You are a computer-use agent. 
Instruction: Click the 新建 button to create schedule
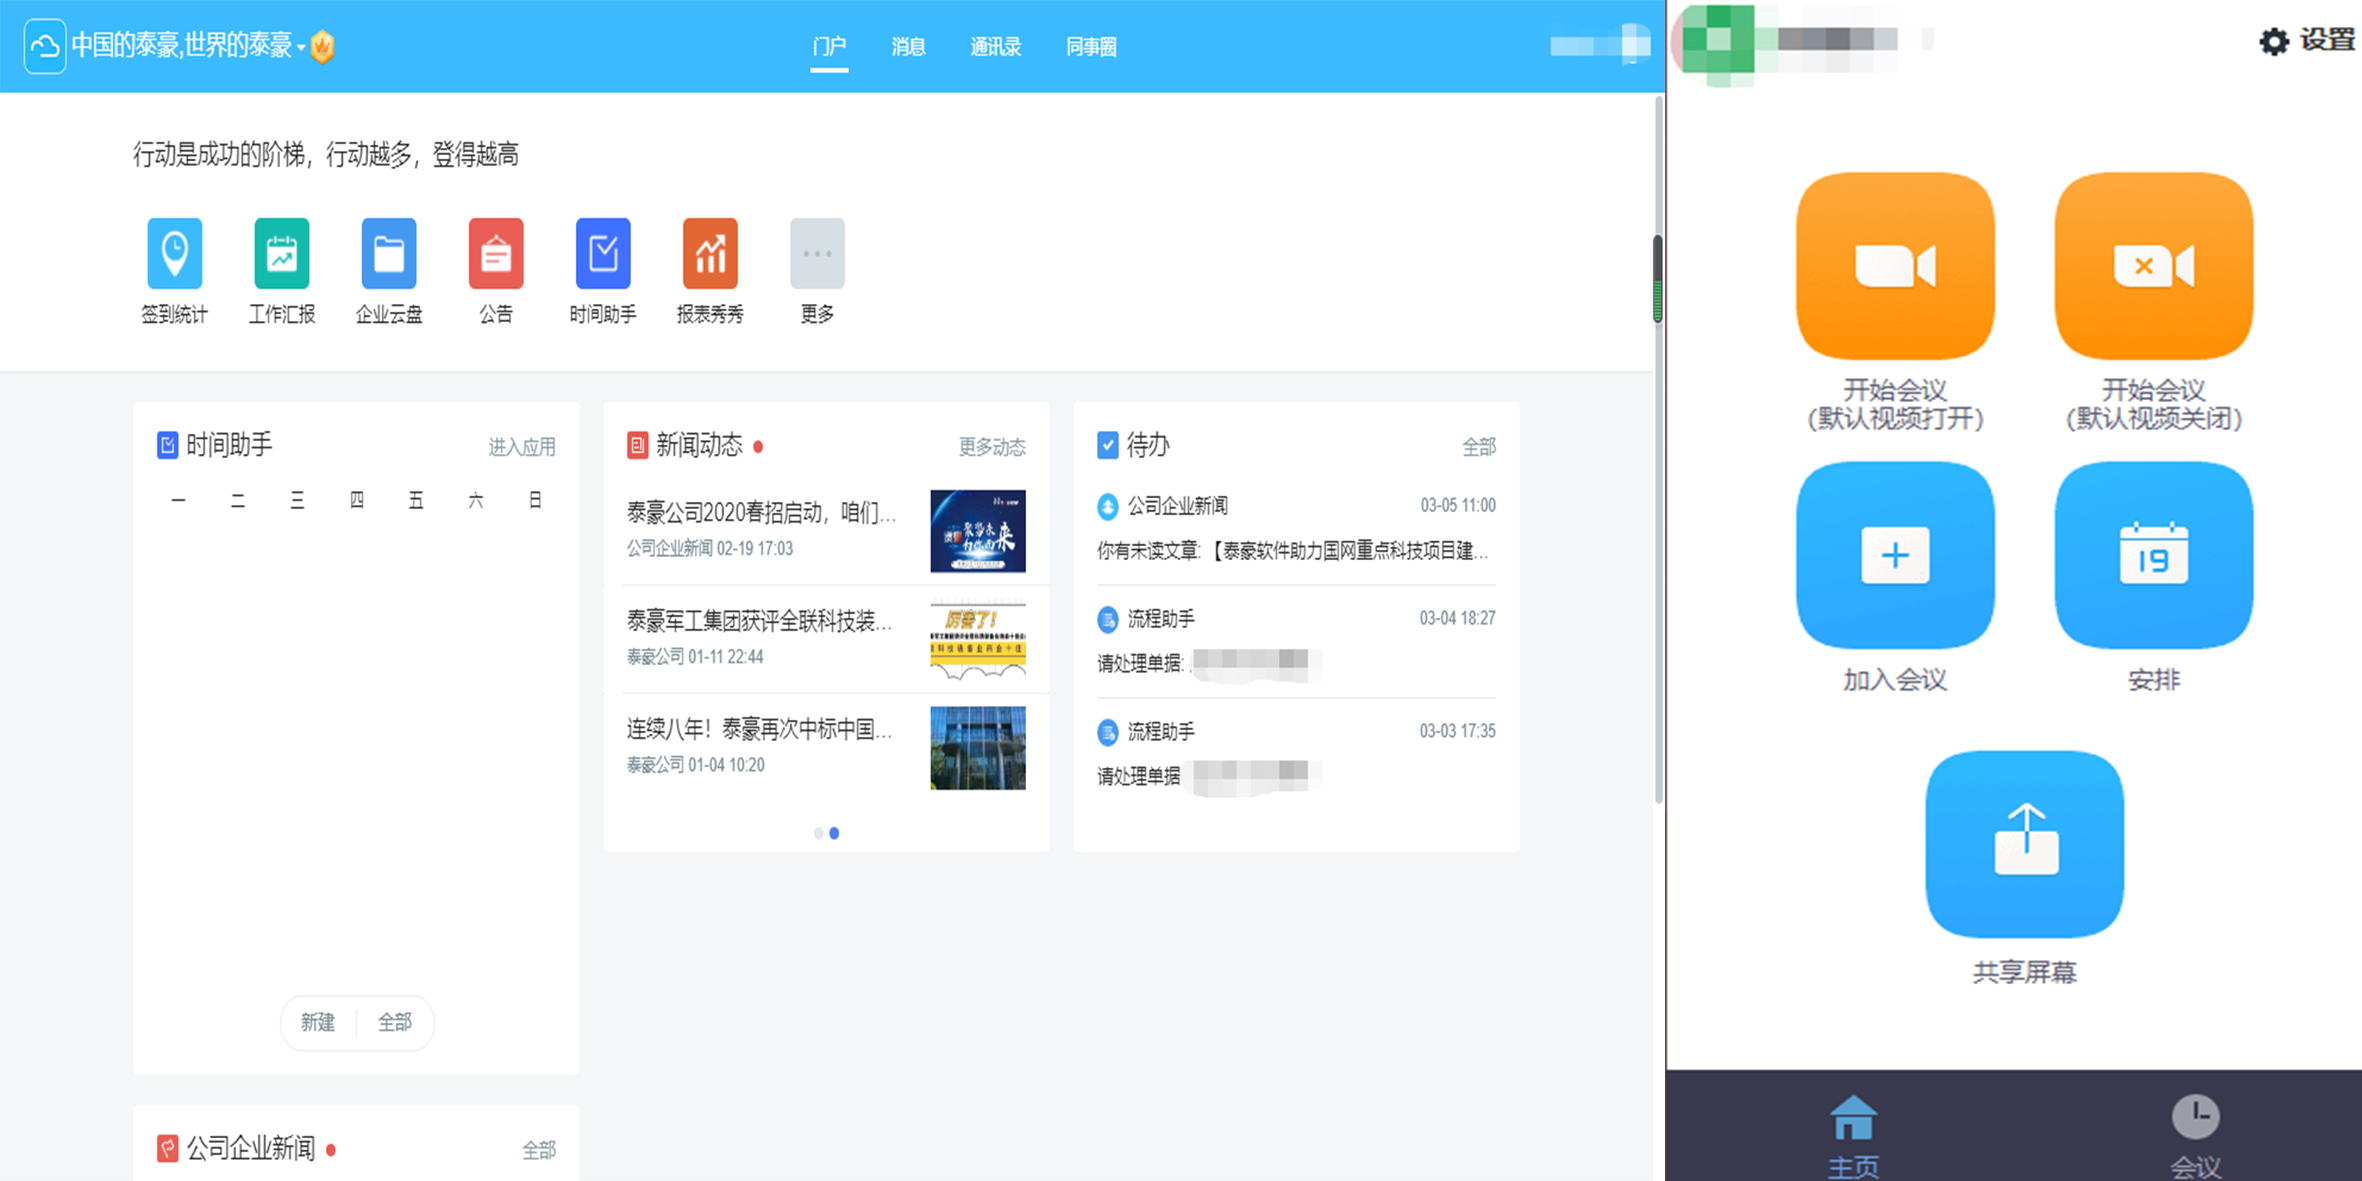pos(318,1022)
